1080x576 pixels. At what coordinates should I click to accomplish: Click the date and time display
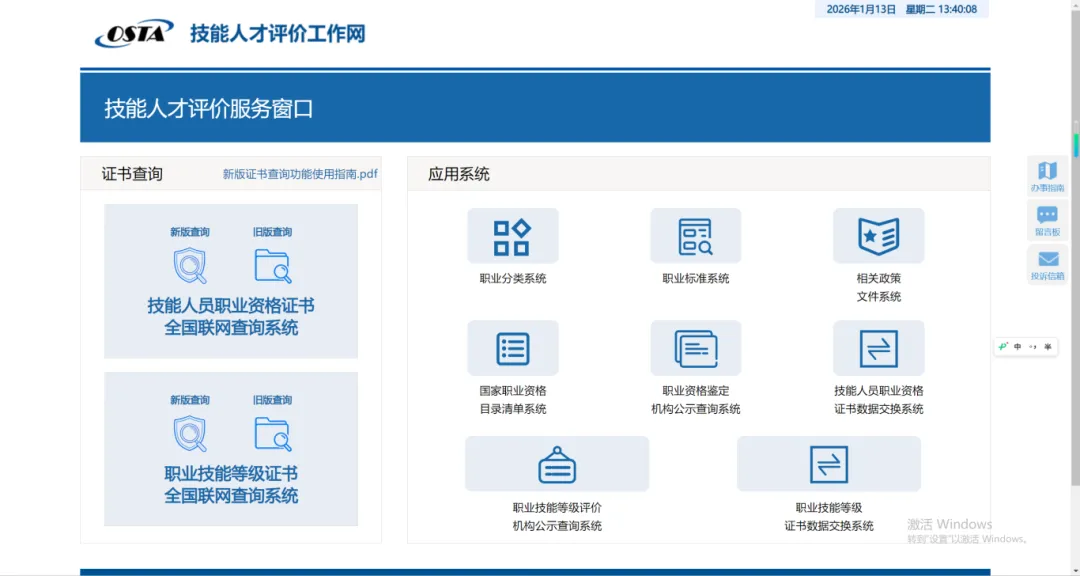902,9
